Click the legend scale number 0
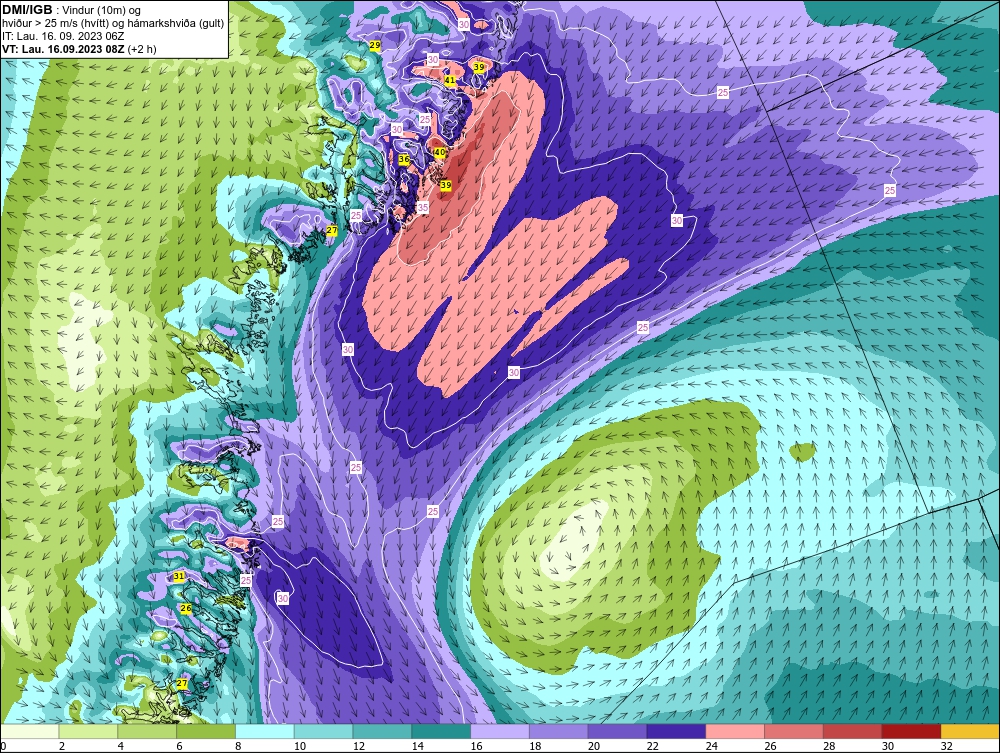This screenshot has width=1000, height=753. [x=4, y=746]
